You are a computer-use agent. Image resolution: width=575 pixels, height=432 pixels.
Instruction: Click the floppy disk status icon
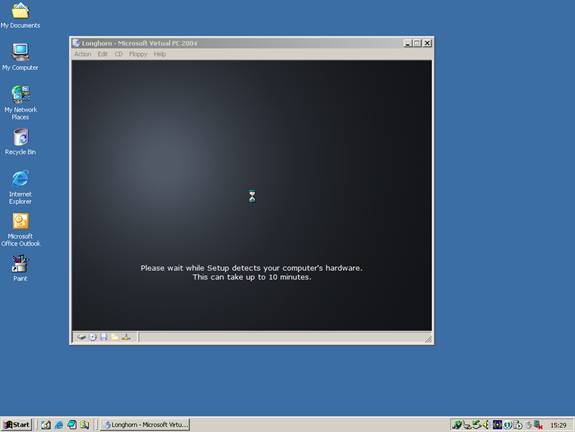click(104, 337)
